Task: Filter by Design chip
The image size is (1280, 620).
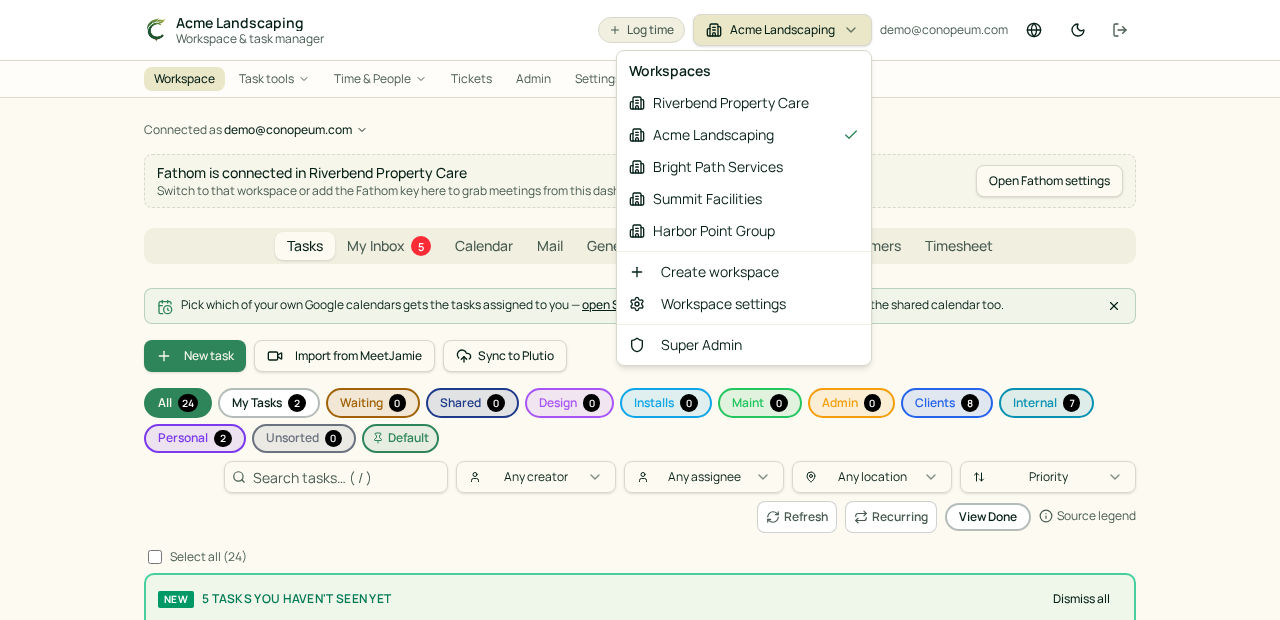Action: [x=569, y=403]
